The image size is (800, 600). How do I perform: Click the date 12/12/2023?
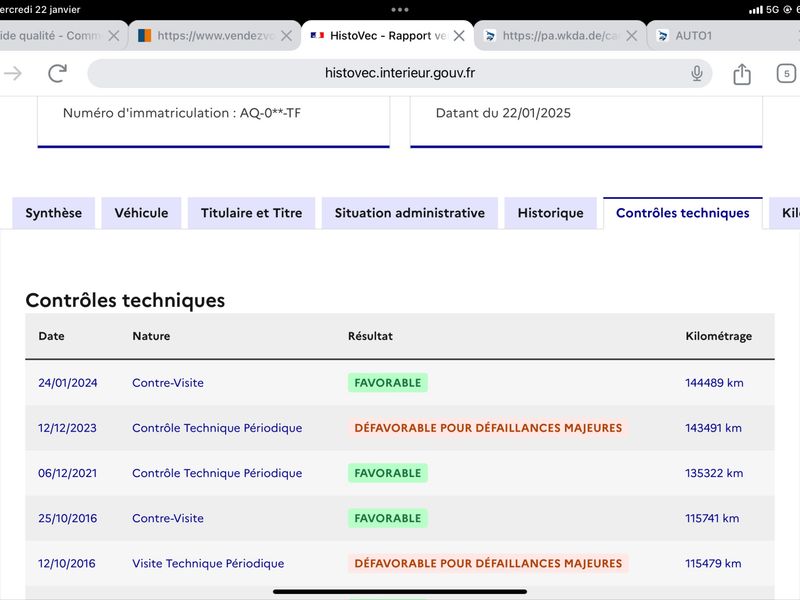coord(67,428)
